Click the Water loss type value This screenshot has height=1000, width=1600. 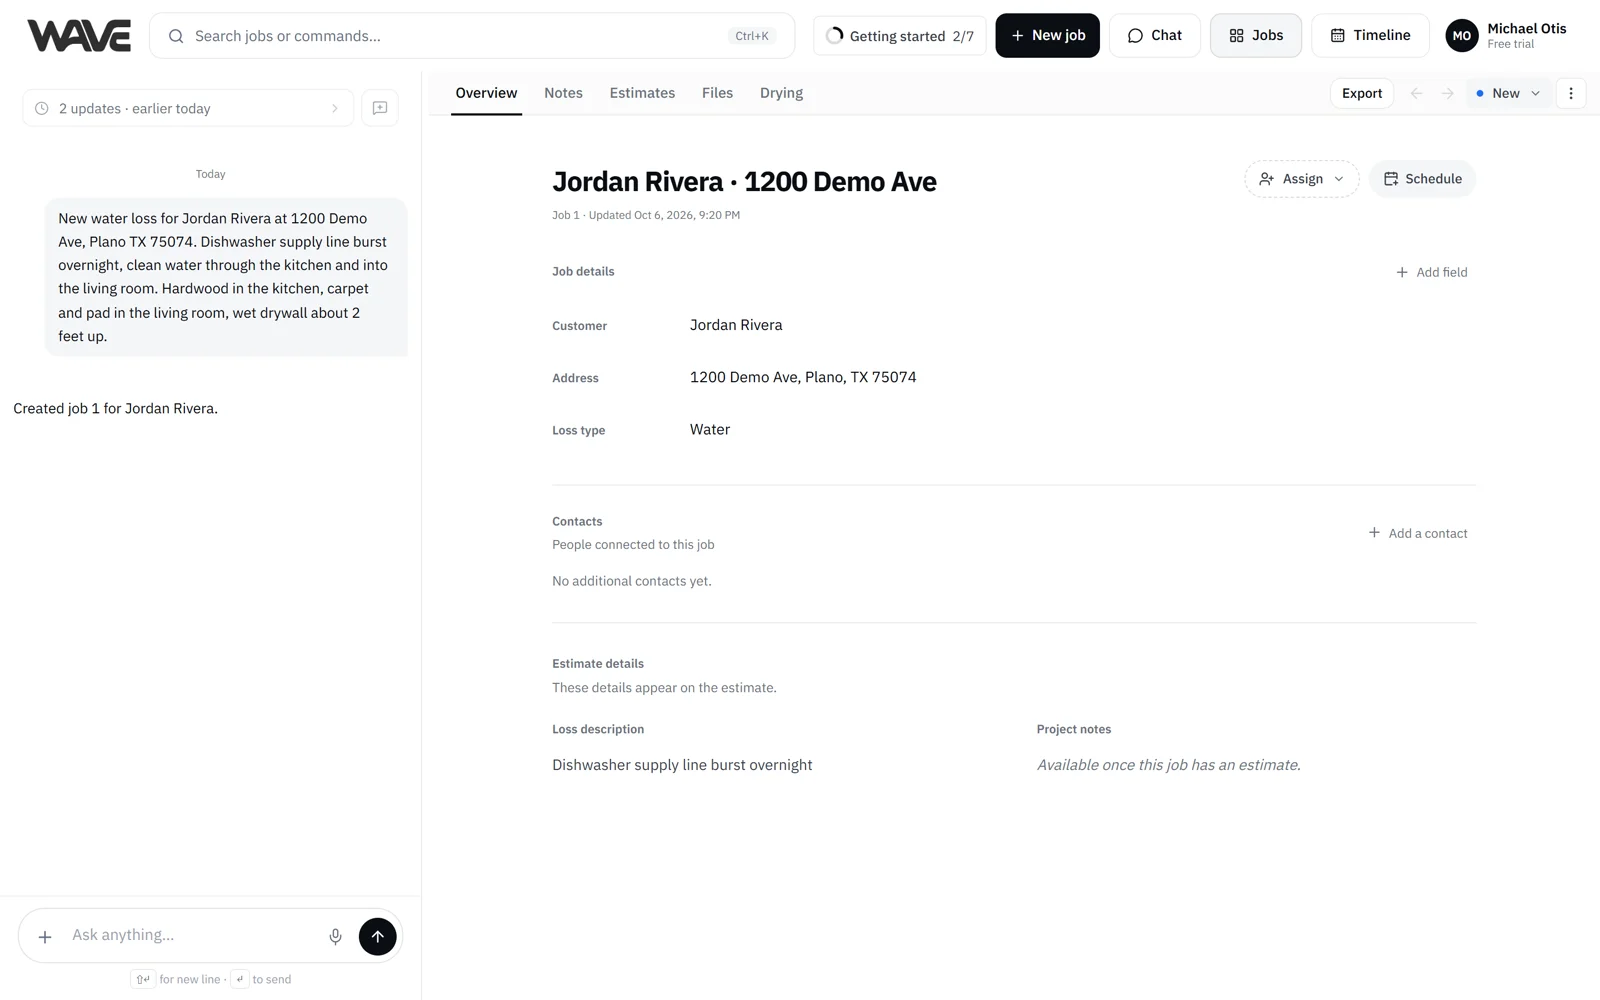710,429
